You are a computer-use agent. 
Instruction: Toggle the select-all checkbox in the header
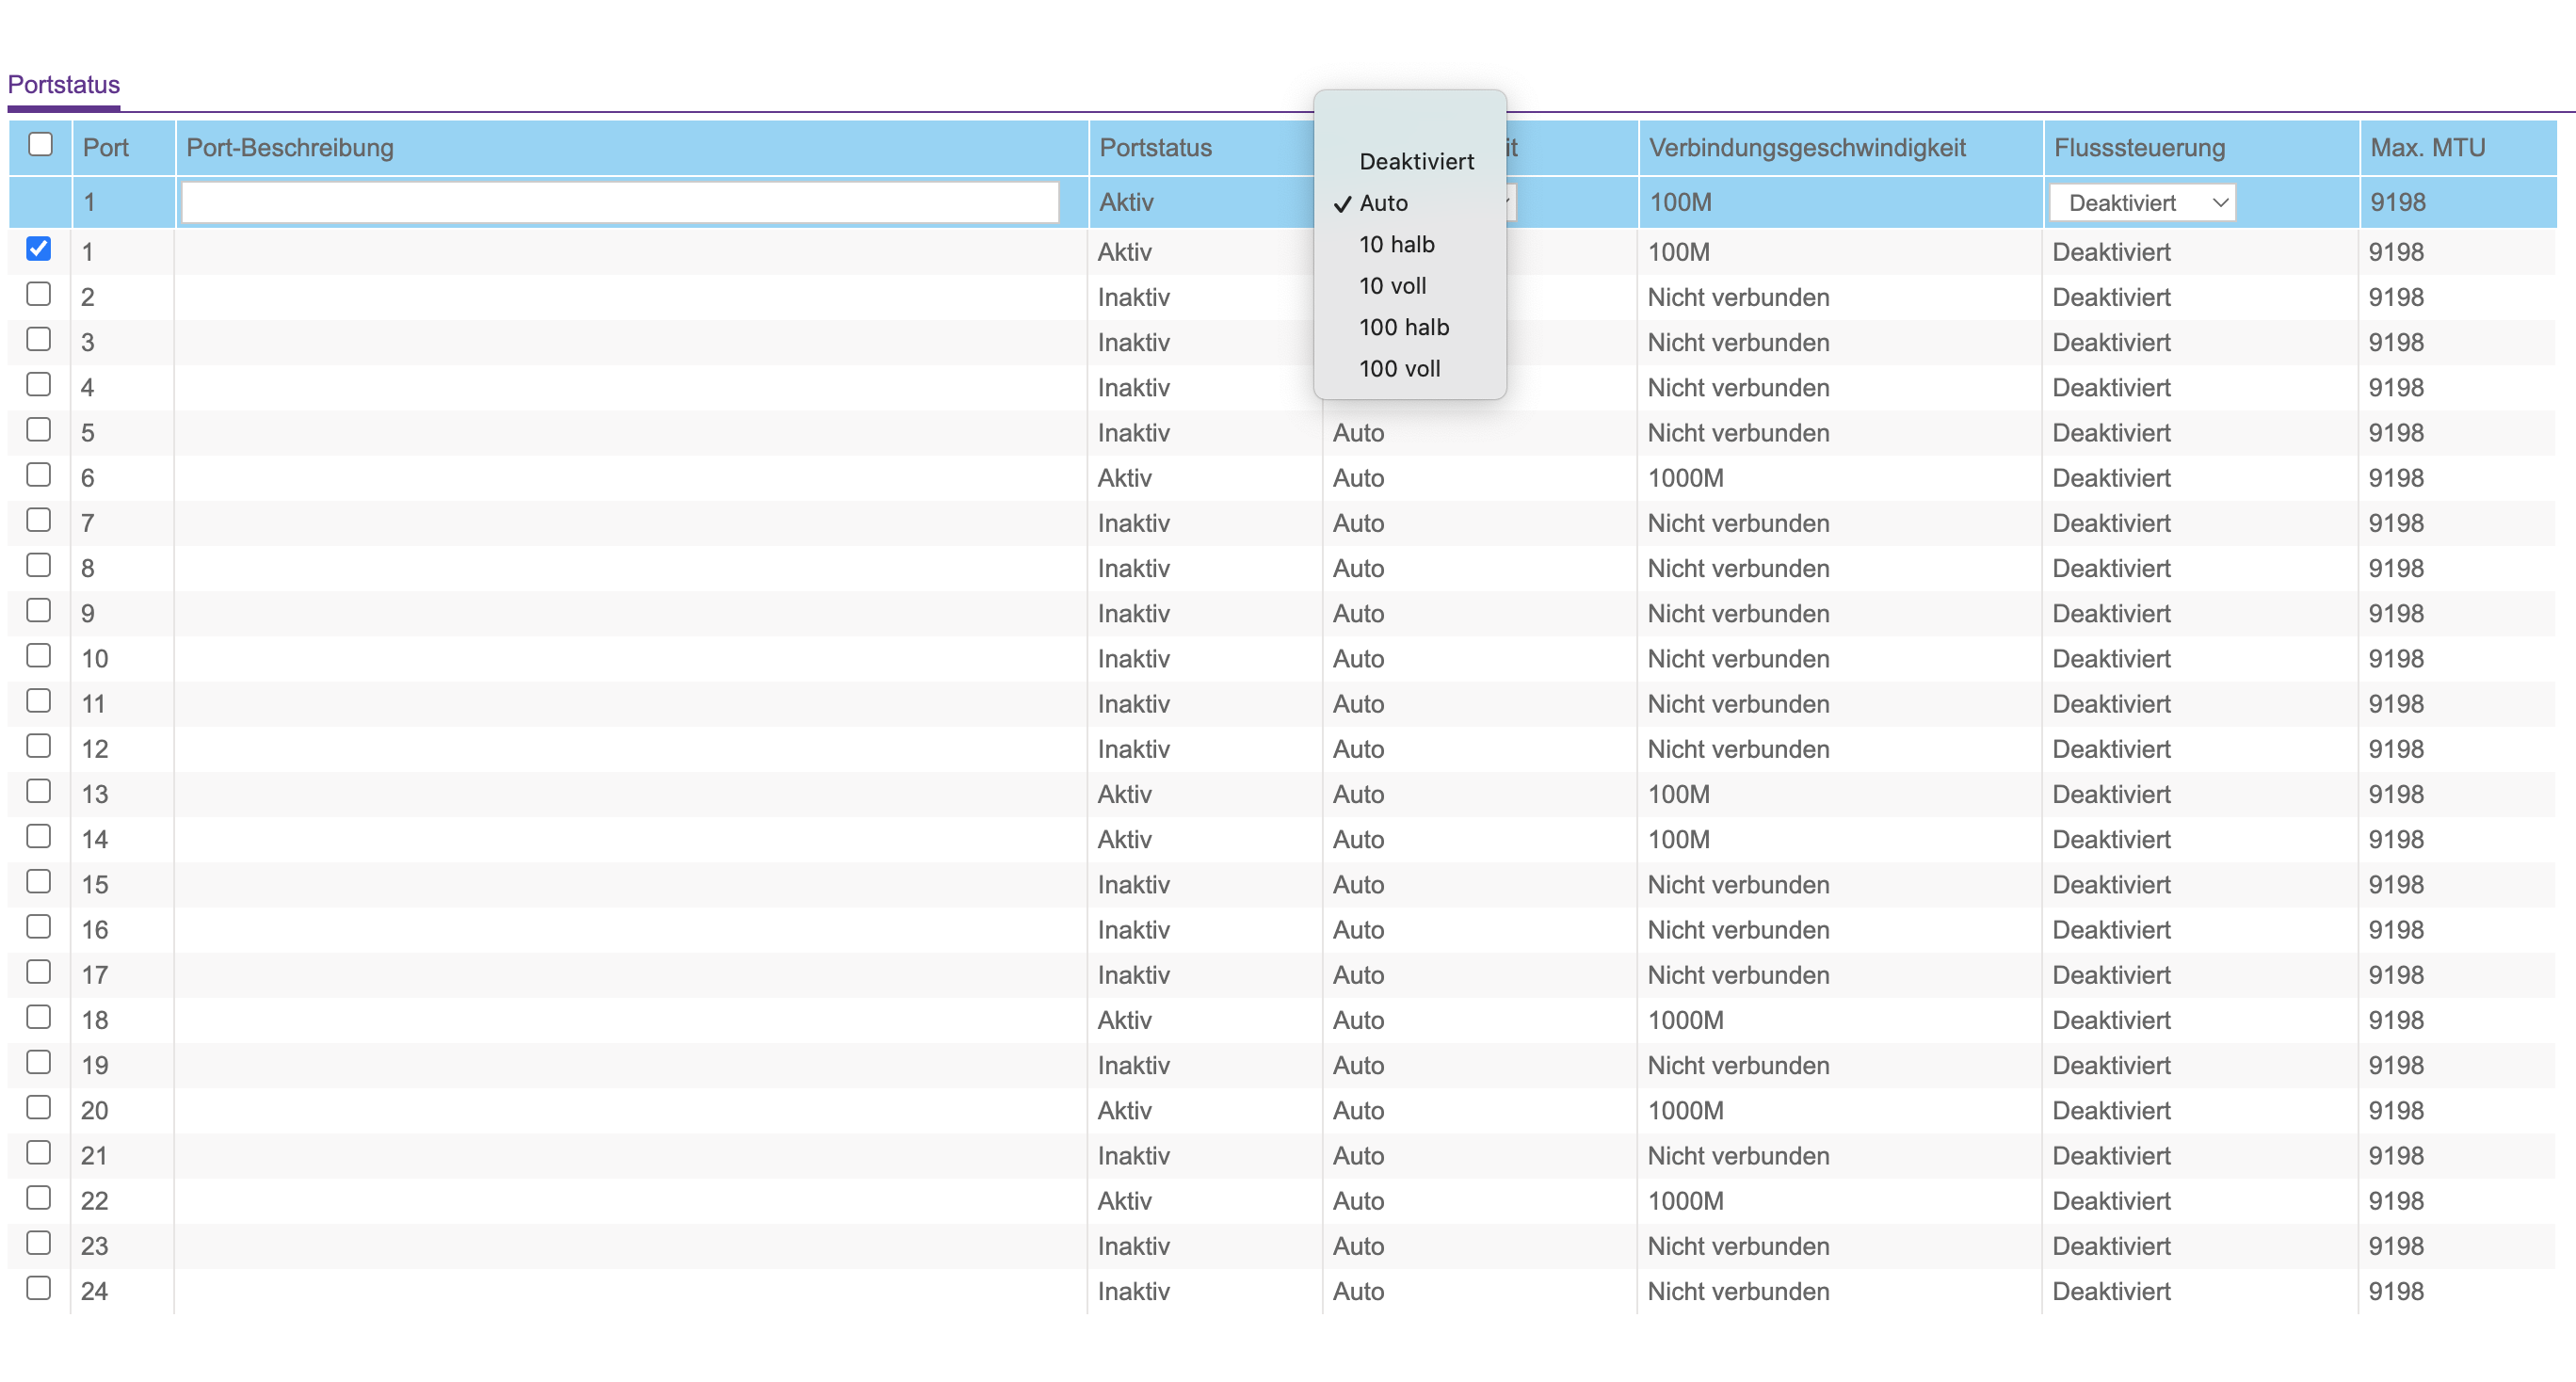point(40,145)
